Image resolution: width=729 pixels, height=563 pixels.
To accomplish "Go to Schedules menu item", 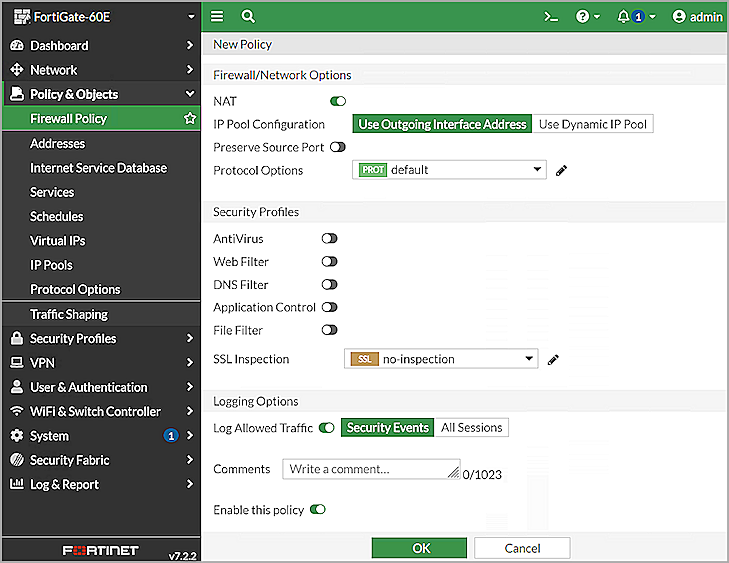I will (57, 216).
